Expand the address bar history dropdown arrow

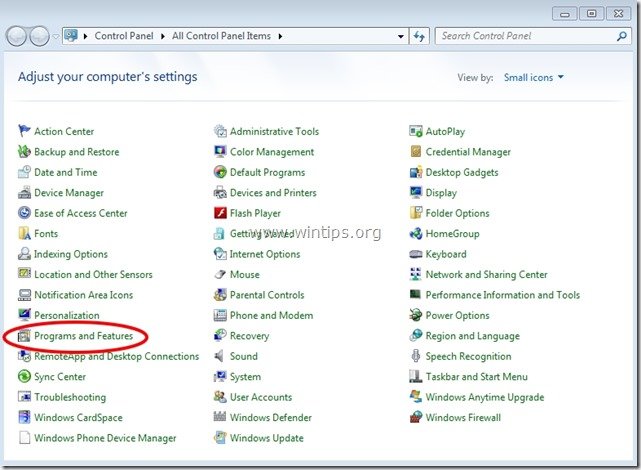tap(401, 36)
